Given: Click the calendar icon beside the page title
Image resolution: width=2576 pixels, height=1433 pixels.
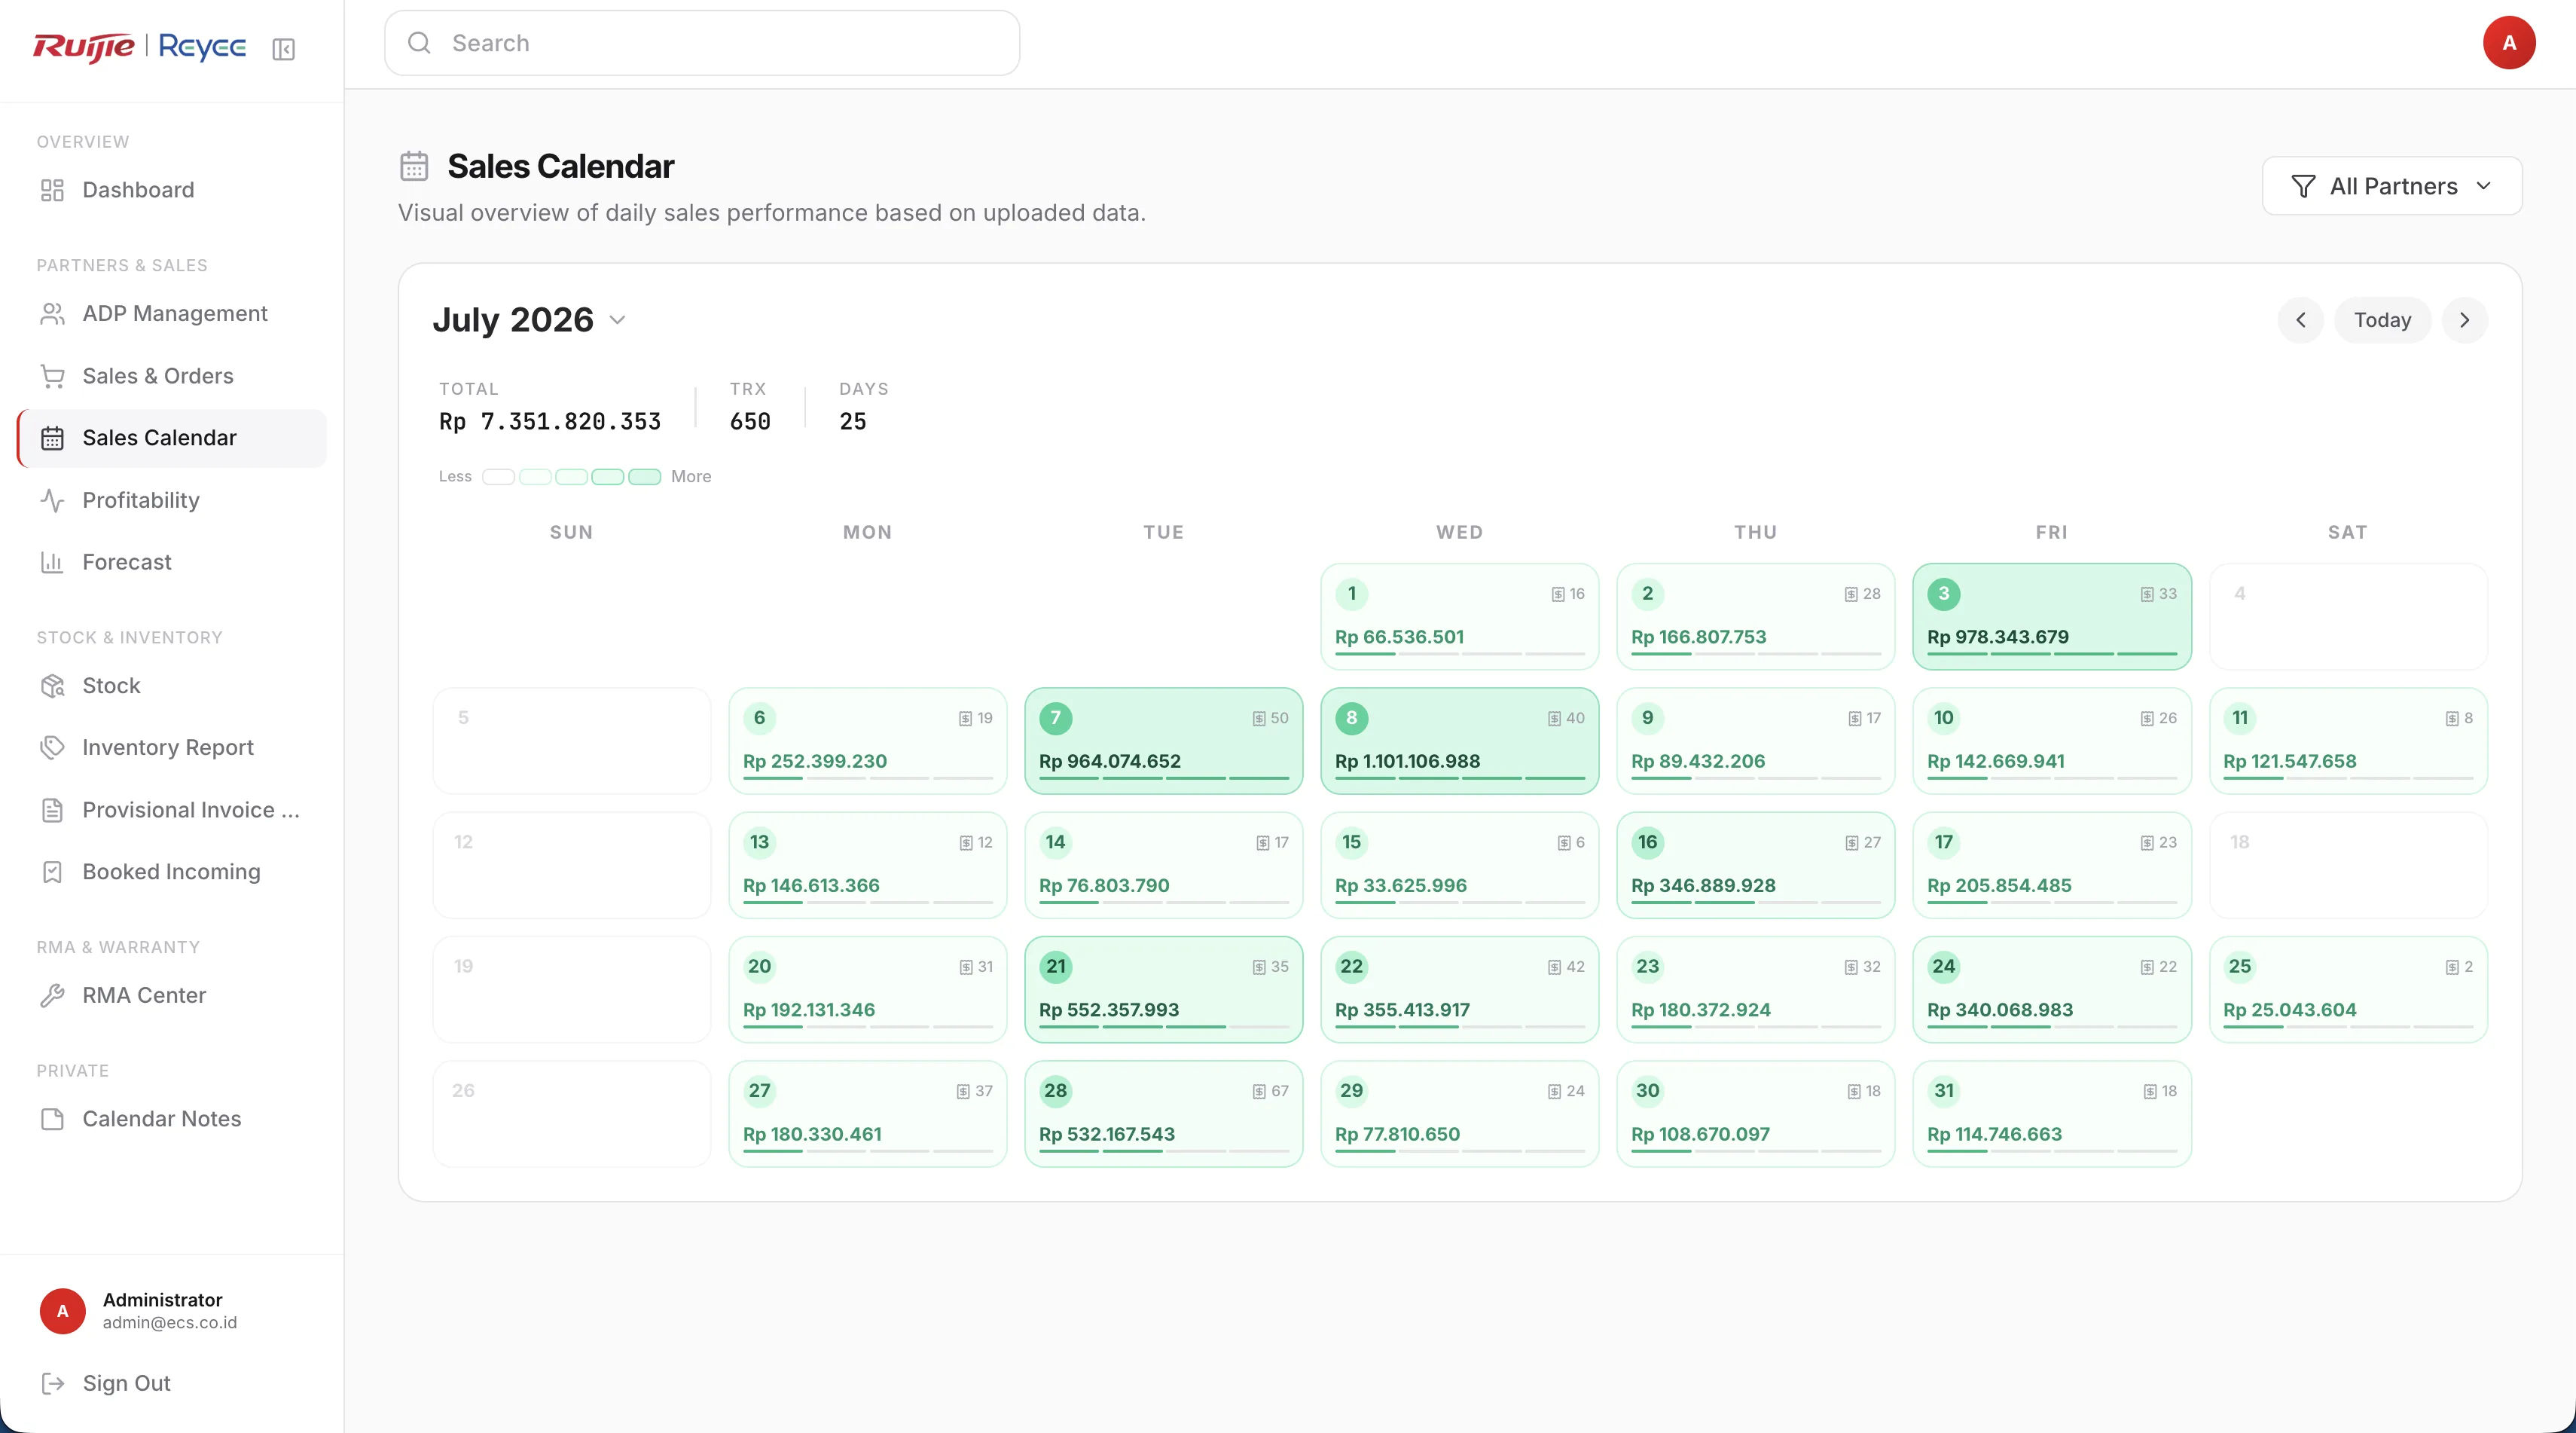Looking at the screenshot, I should click(414, 166).
